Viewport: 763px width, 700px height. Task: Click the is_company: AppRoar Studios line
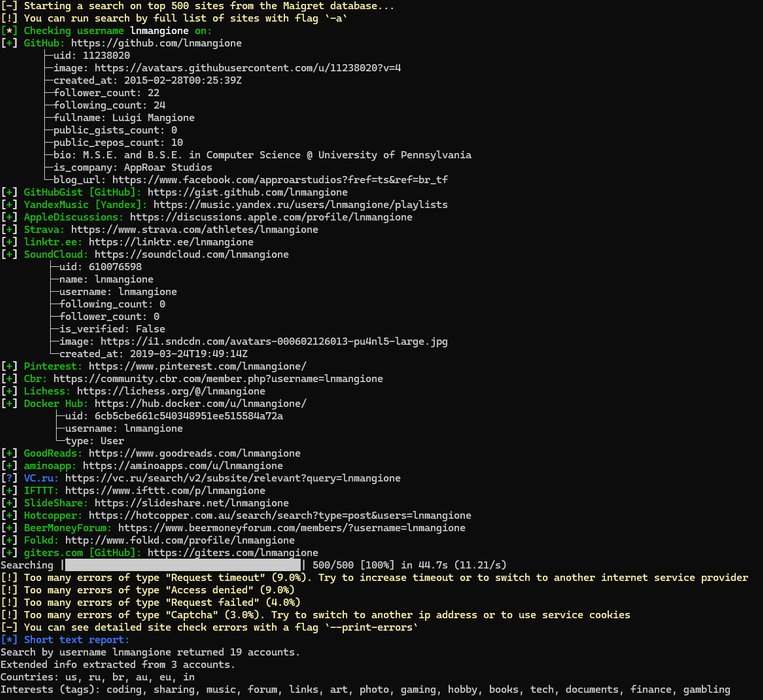point(132,168)
